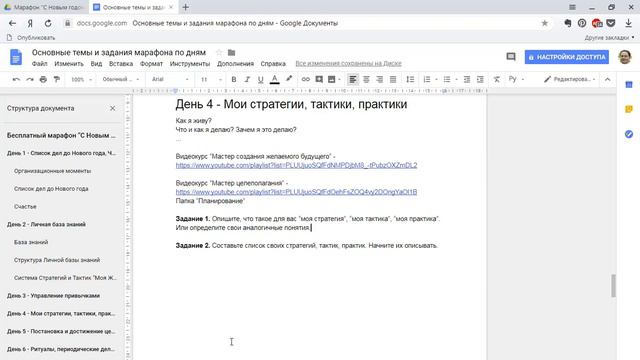The image size is (640, 360).
Task: Open the font size 11 dropdown
Action: tap(211, 79)
